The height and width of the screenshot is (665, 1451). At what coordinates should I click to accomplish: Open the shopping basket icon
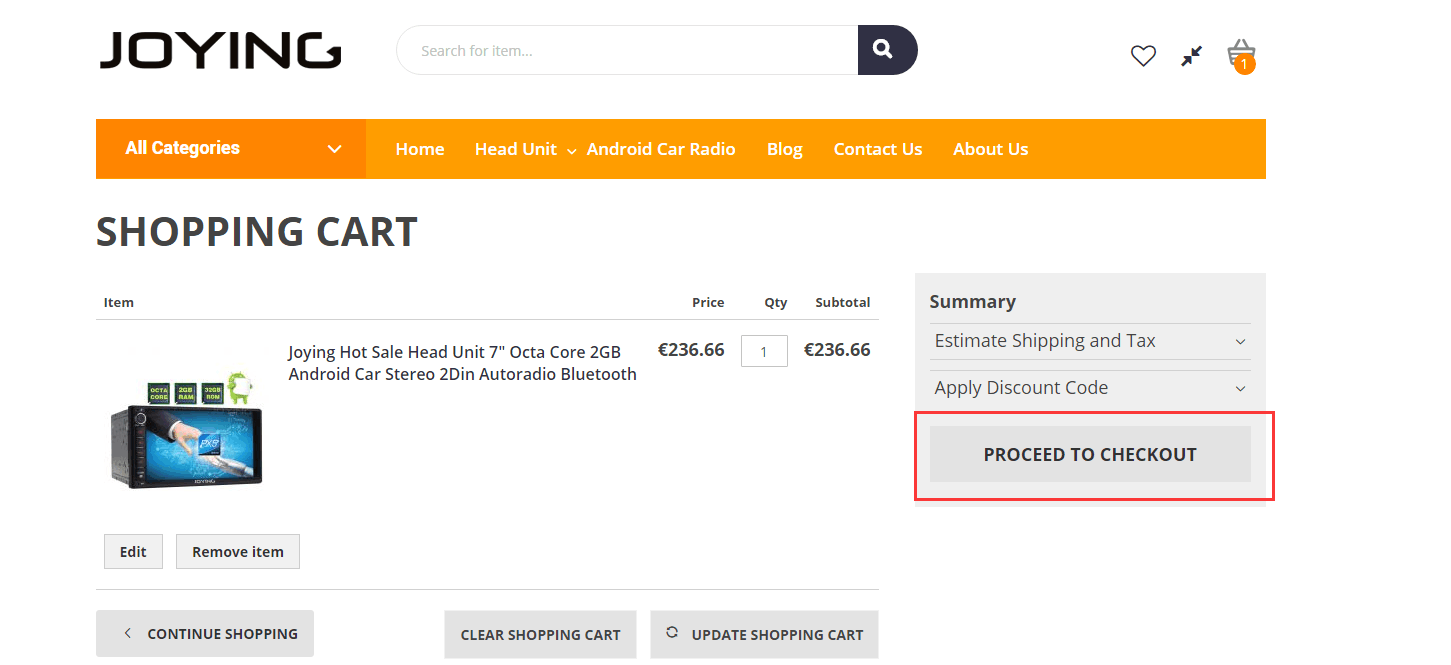tap(1241, 54)
